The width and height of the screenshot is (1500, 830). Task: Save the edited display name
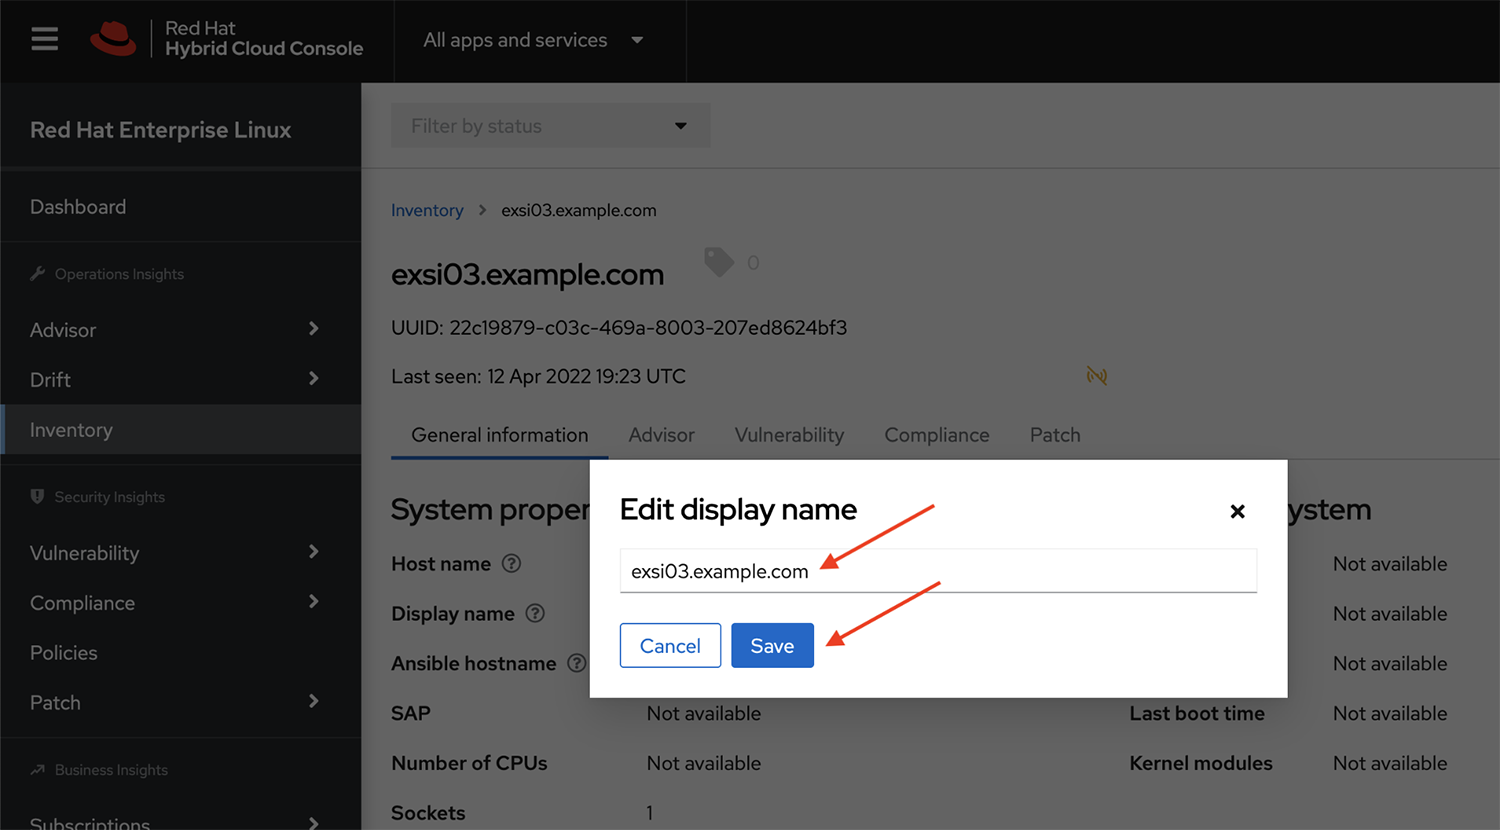(x=772, y=646)
